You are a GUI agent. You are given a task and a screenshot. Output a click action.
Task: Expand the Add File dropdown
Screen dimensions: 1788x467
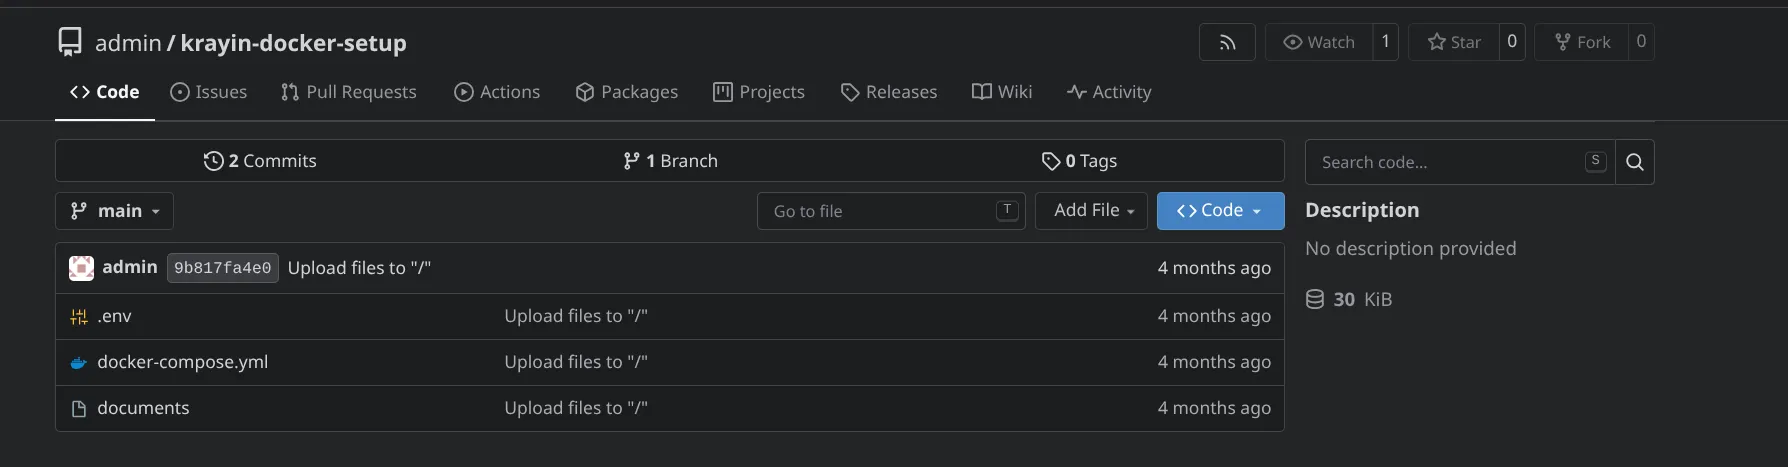(x=1091, y=211)
